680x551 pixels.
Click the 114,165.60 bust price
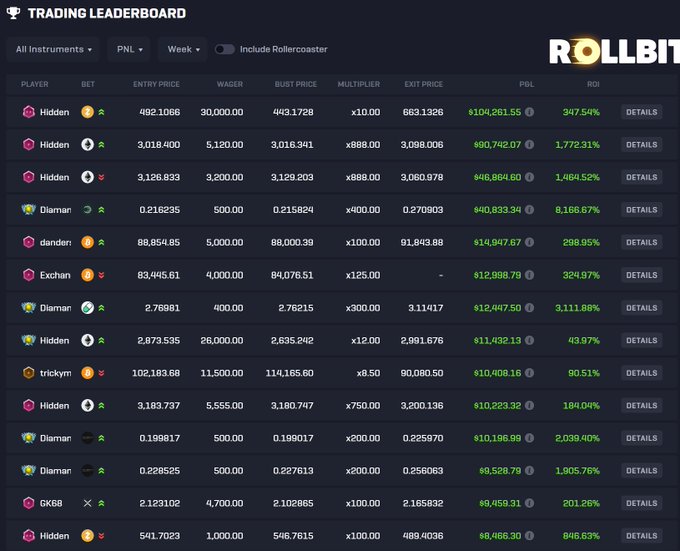pyautogui.click(x=289, y=373)
